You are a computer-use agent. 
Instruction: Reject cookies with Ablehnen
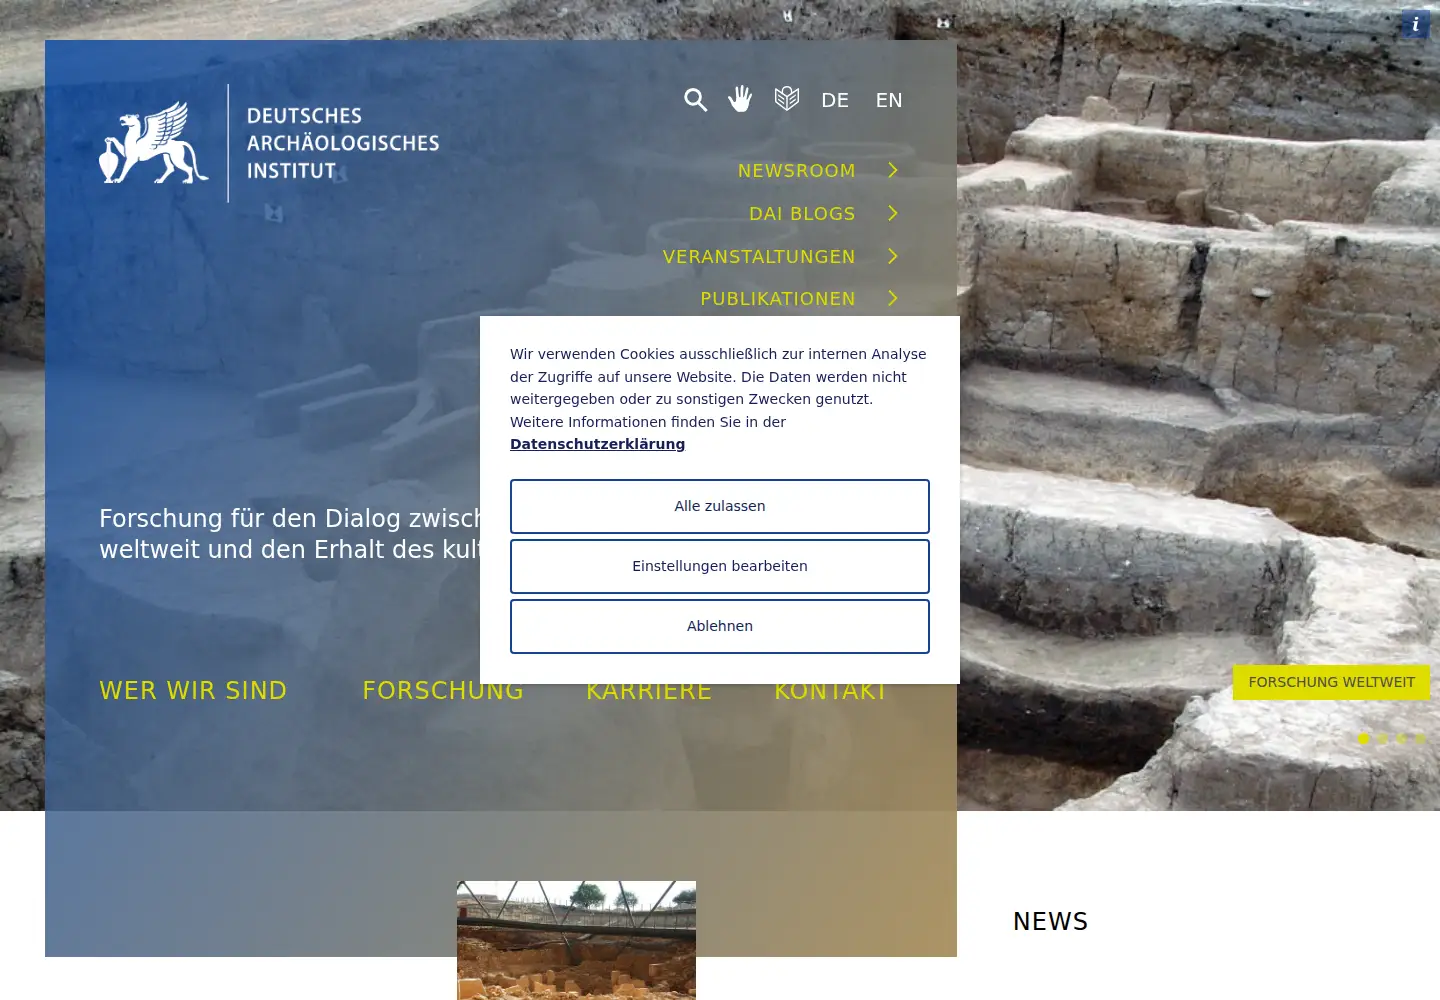[x=720, y=626]
